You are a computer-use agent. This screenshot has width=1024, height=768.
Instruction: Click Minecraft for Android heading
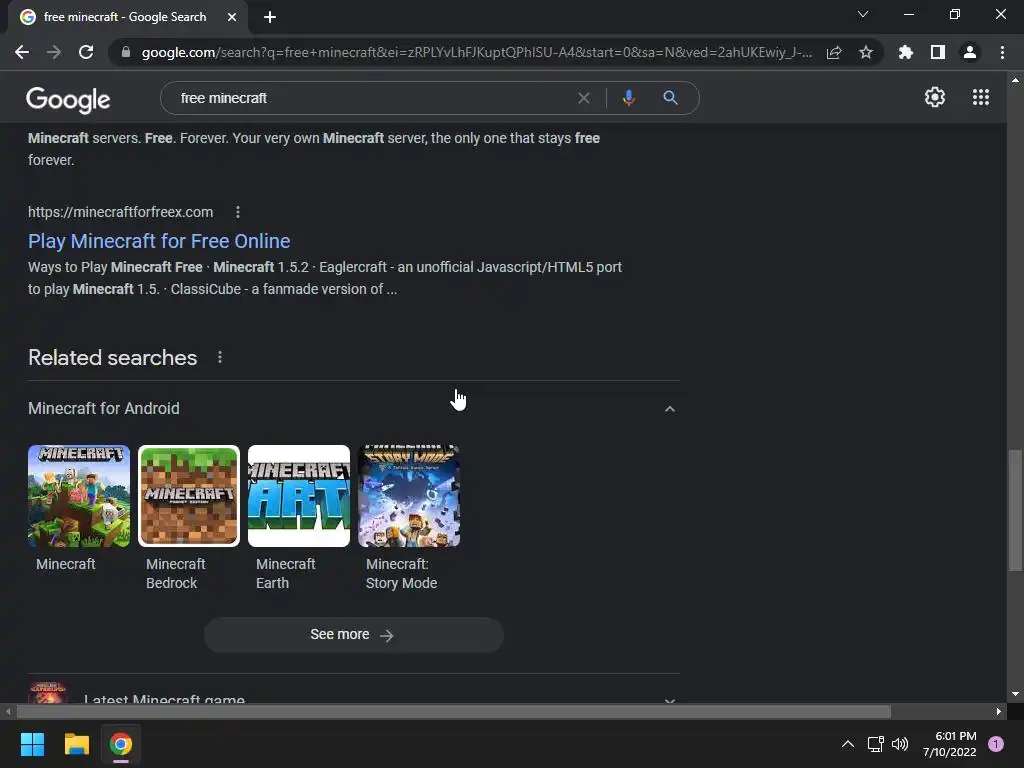click(x=104, y=408)
